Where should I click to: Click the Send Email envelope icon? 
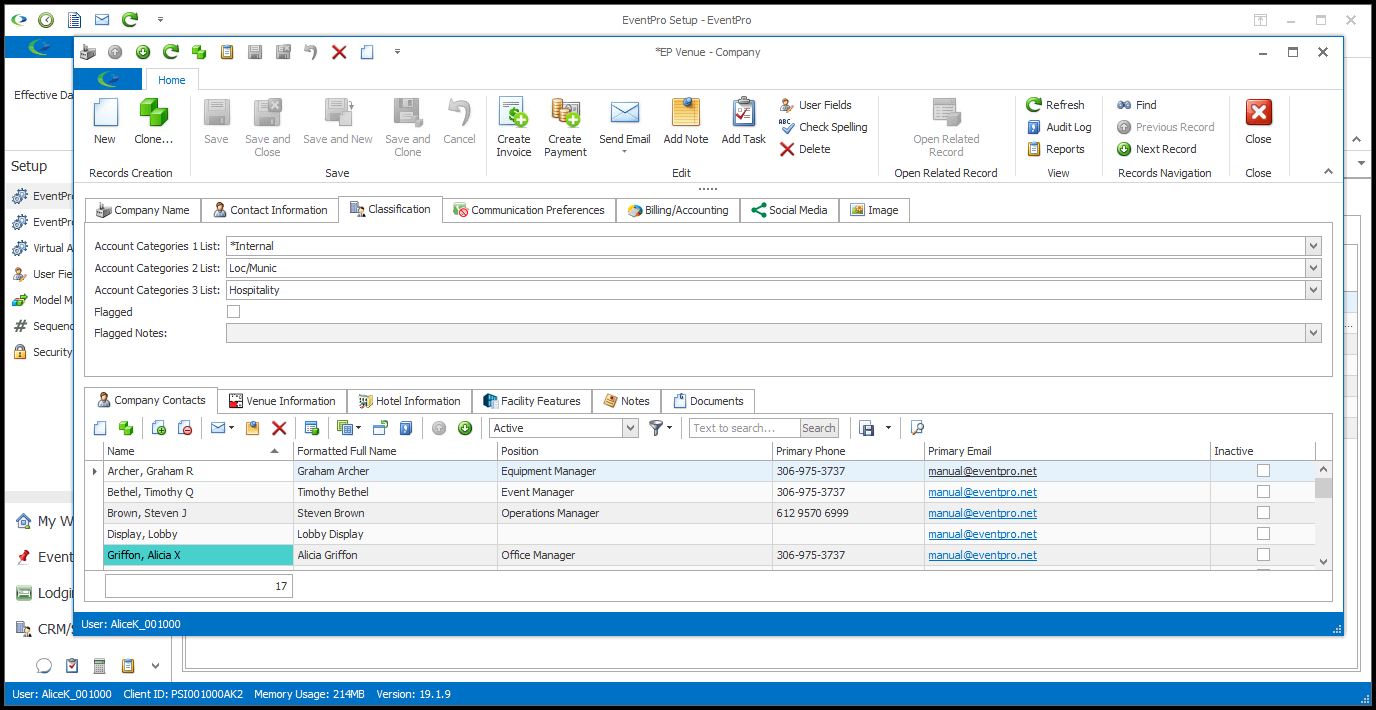tap(625, 112)
